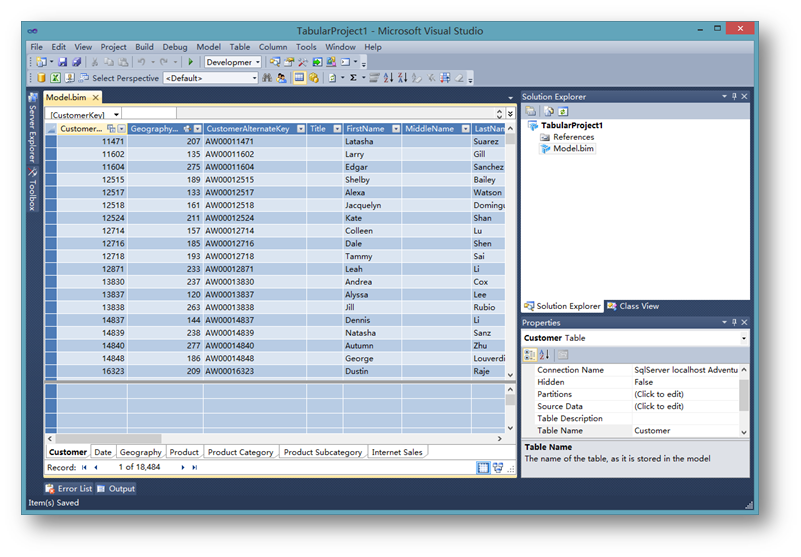Open Existing Connections icon in the model toolbar
This screenshot has height=557, width=801.
tap(69, 78)
